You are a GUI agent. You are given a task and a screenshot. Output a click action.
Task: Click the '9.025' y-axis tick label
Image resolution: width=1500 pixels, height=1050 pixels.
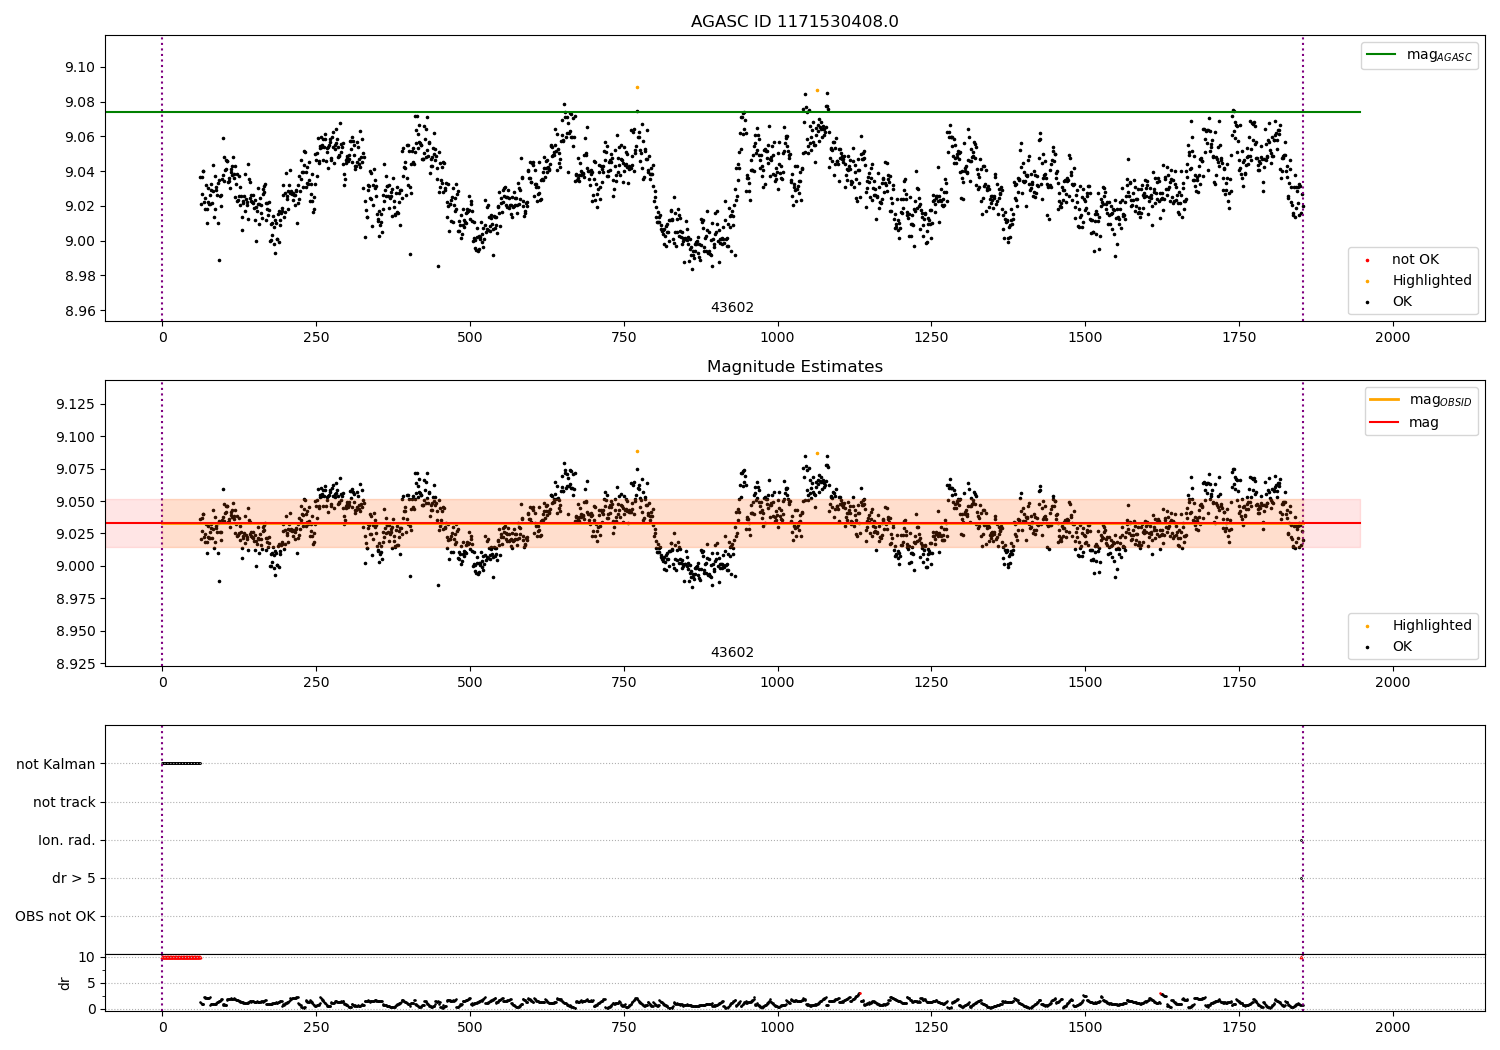tap(76, 534)
